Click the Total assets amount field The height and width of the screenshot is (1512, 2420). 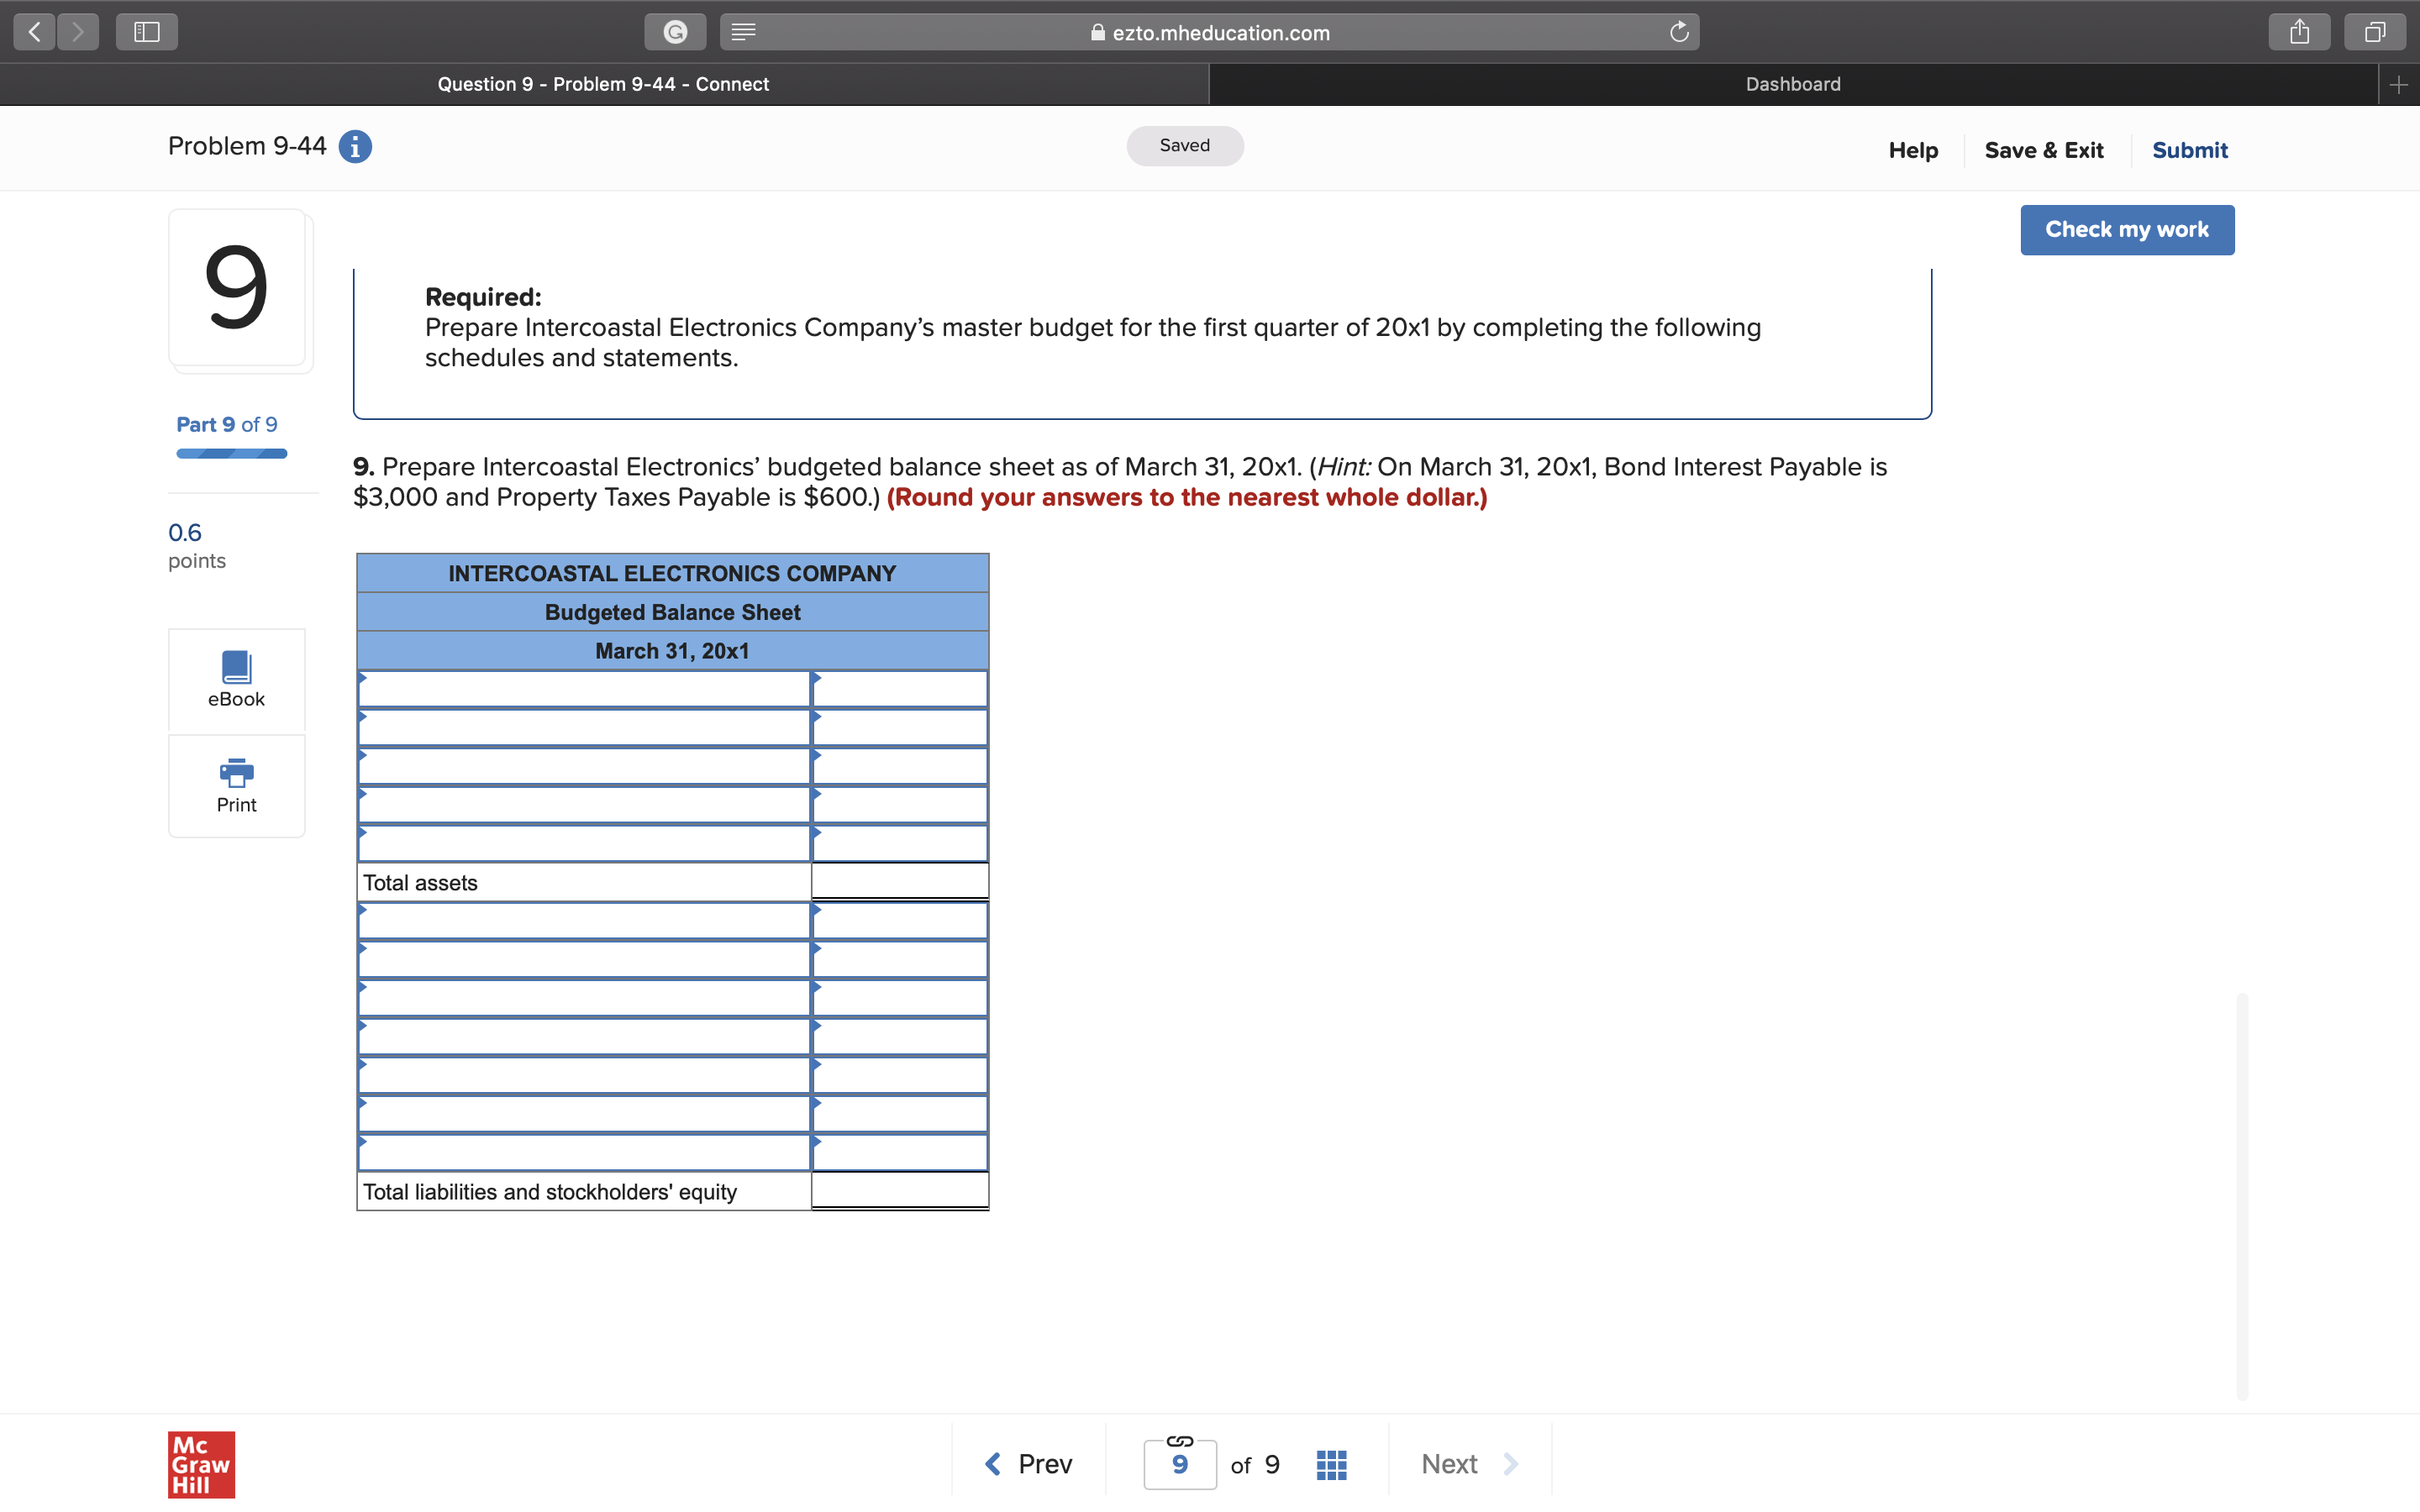click(x=899, y=882)
